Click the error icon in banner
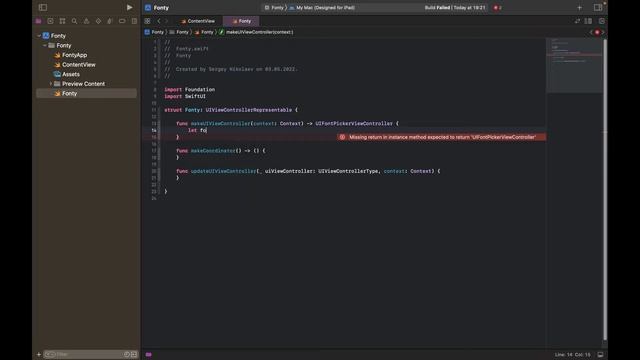The width and height of the screenshot is (640, 360). click(342, 137)
